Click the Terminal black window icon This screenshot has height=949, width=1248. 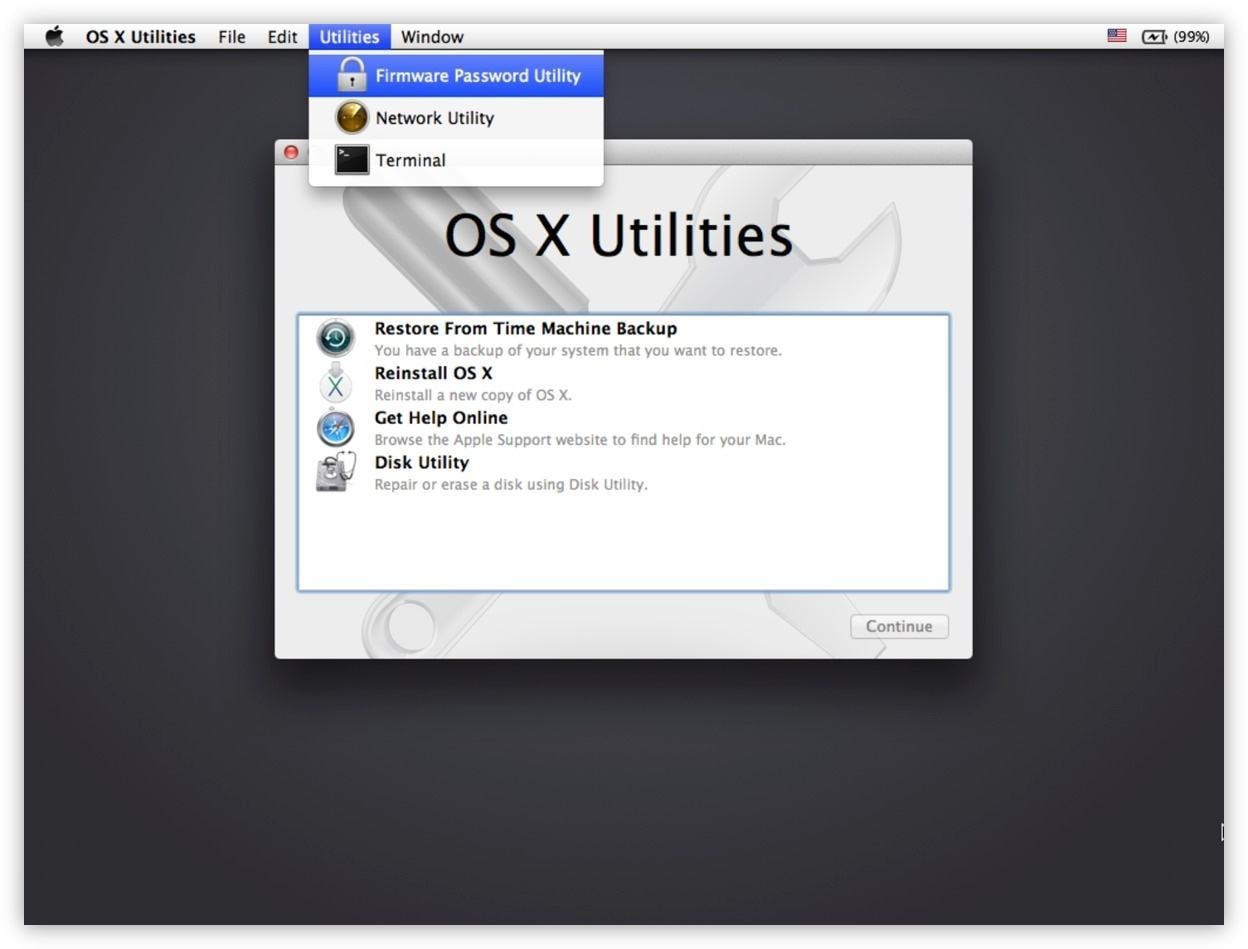point(352,160)
